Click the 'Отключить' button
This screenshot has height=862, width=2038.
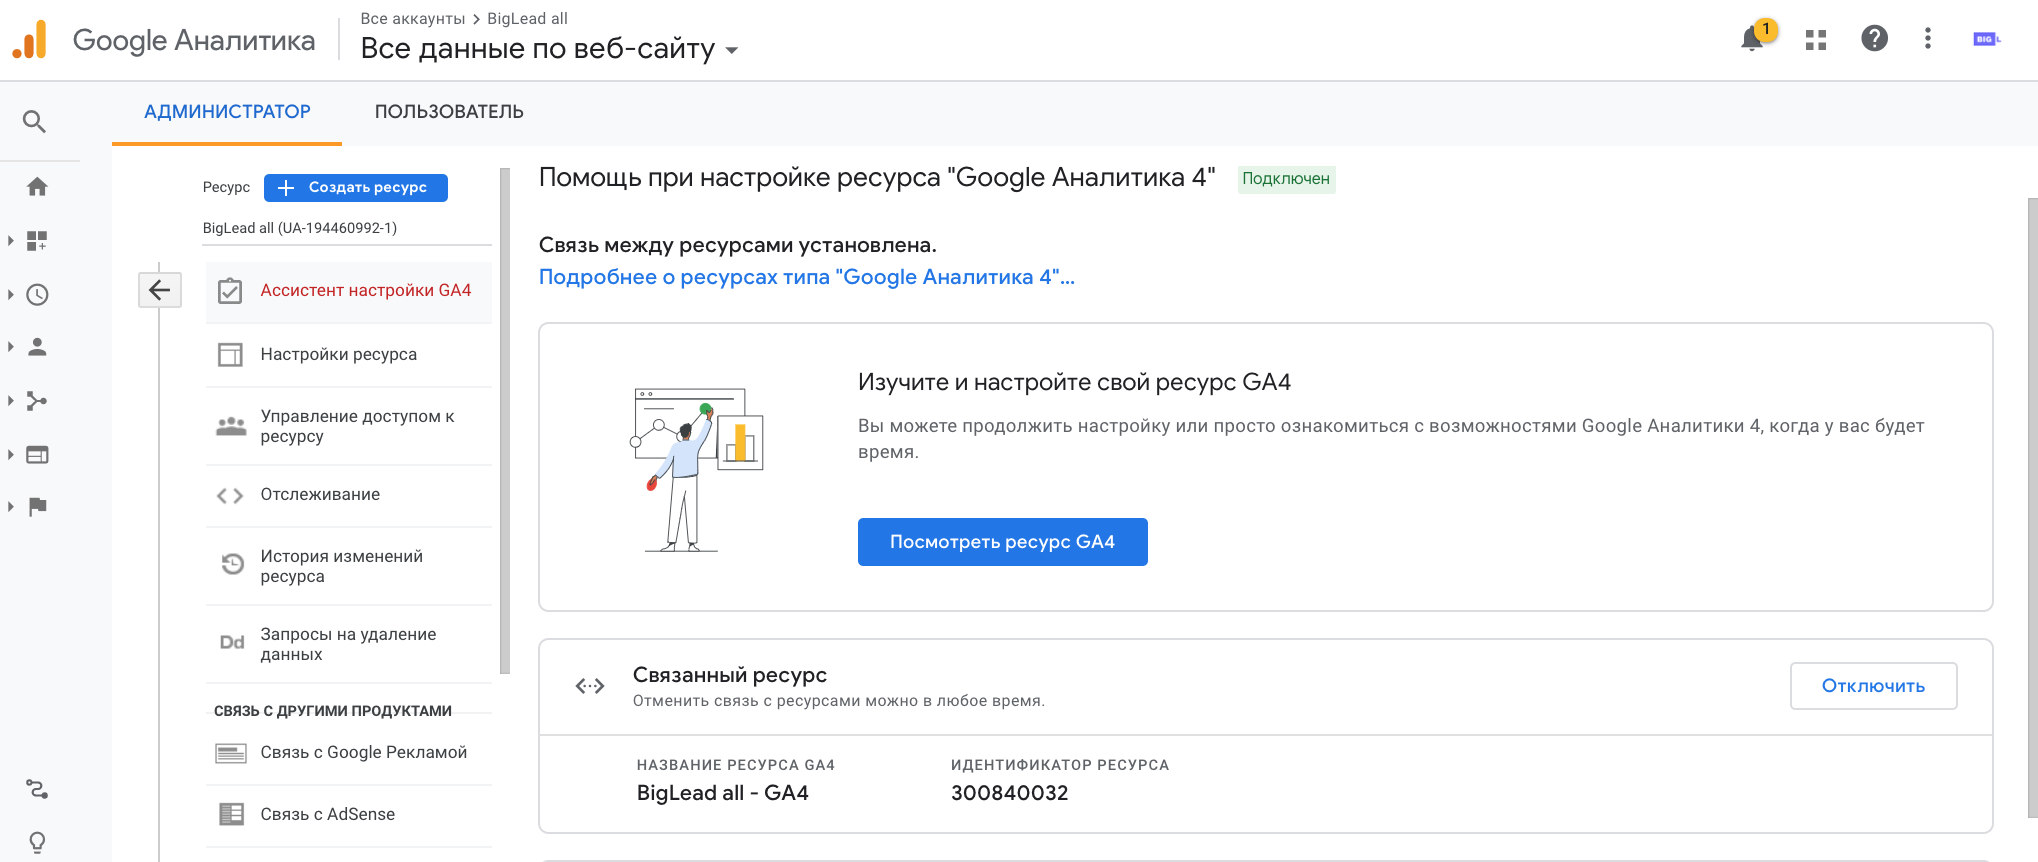(1873, 686)
